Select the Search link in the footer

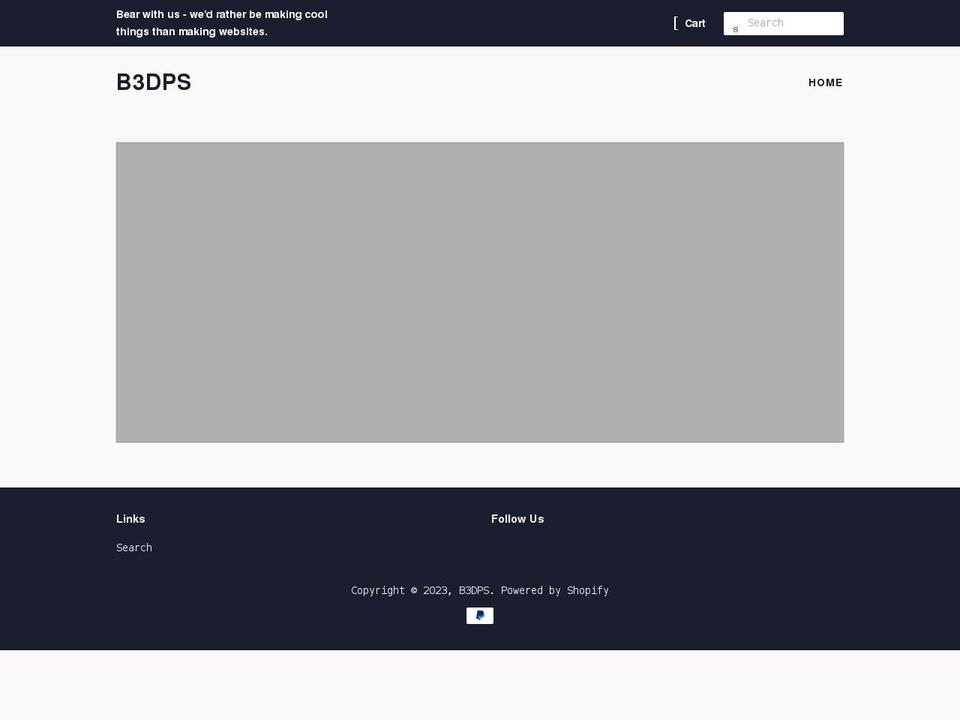click(x=134, y=547)
